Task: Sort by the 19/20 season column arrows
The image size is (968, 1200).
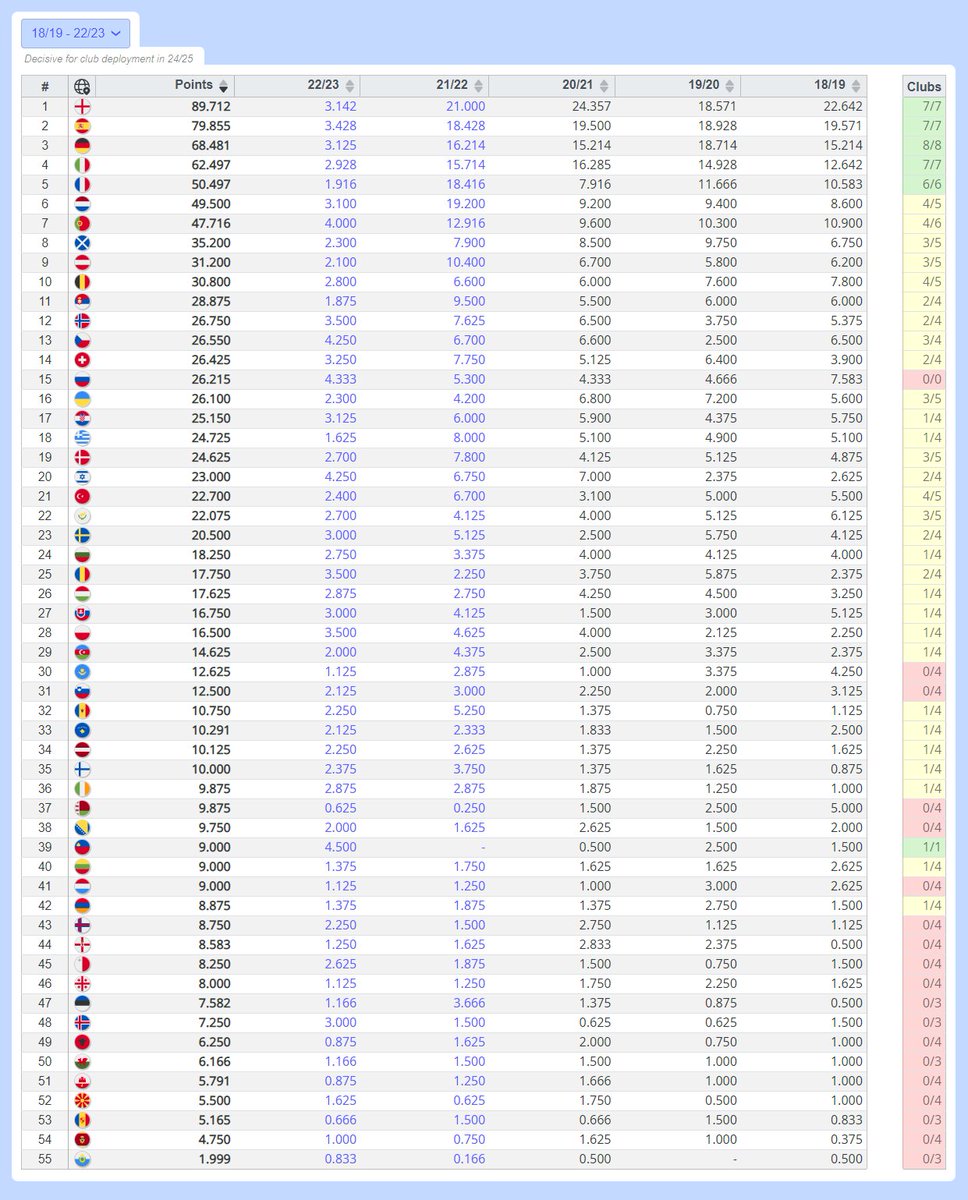Action: tap(730, 86)
